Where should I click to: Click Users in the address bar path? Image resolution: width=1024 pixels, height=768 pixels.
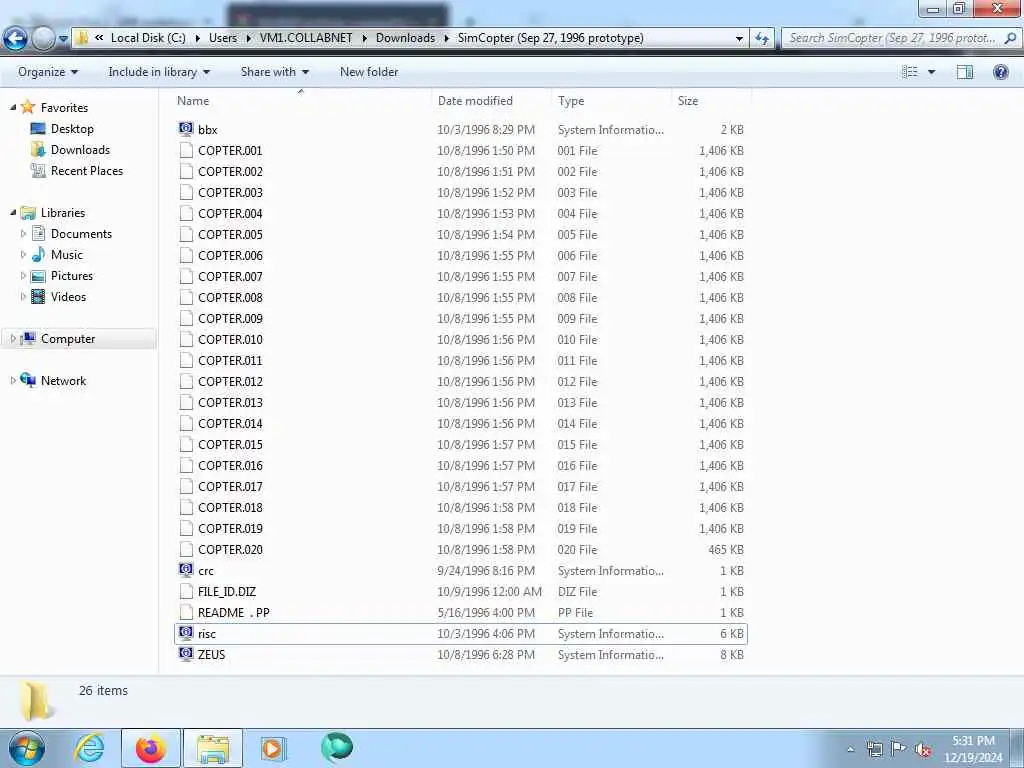click(x=223, y=38)
